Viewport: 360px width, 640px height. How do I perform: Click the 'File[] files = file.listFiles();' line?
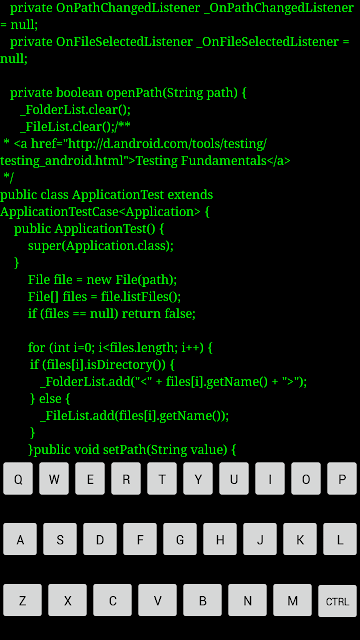(104, 297)
